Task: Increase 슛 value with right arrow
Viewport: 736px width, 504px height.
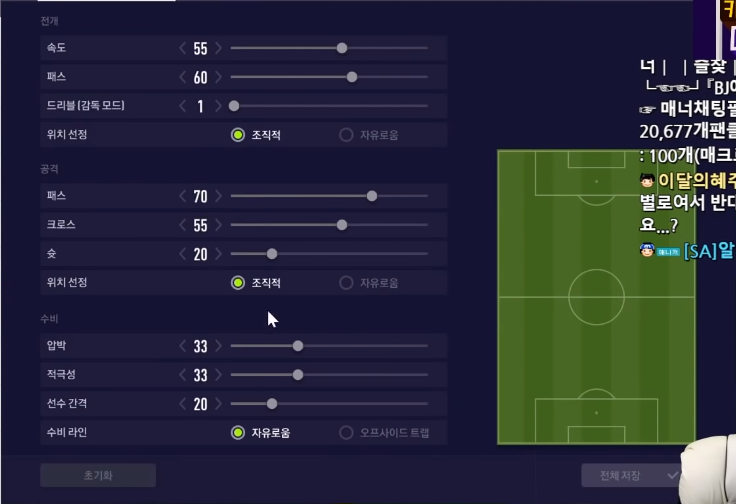Action: click(219, 254)
